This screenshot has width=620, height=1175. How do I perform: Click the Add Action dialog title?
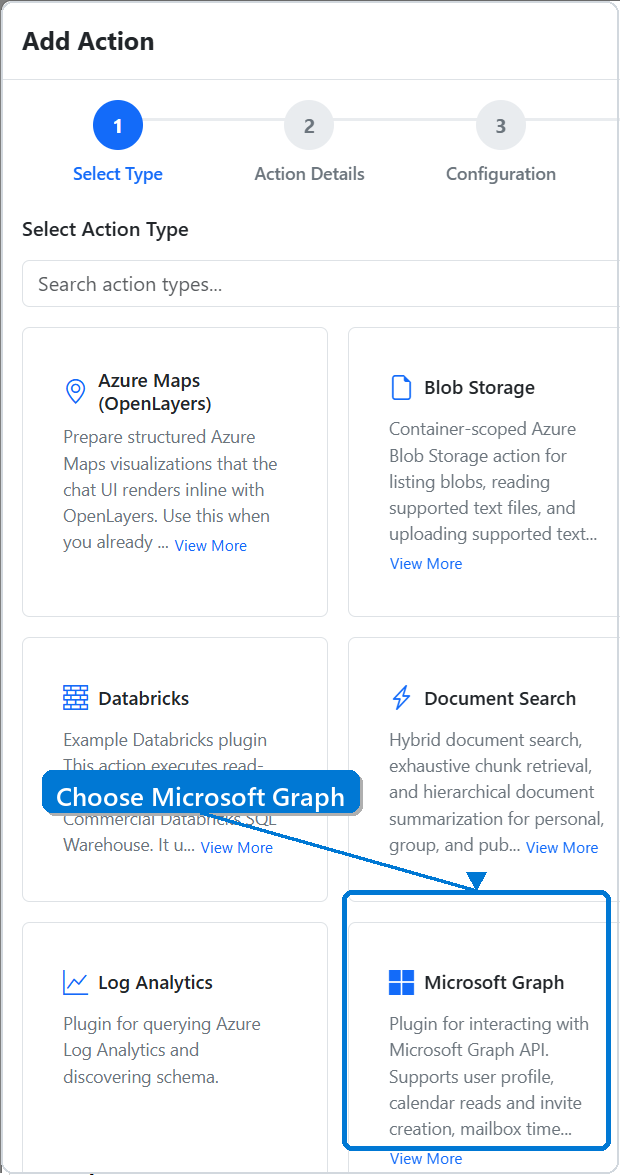coord(88,40)
